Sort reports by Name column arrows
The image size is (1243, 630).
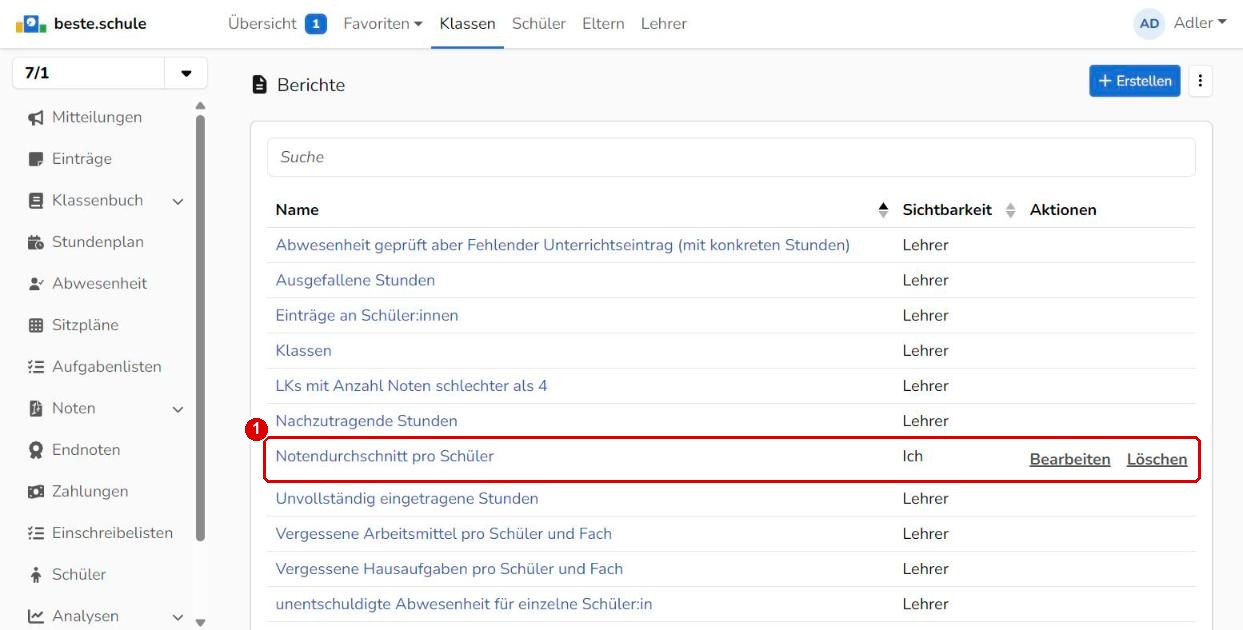883,210
